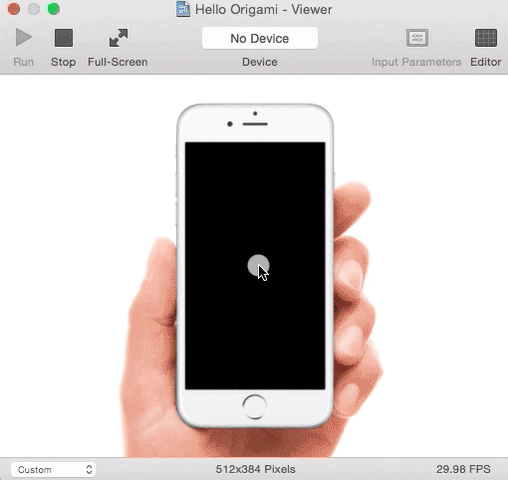Open the No Device selector

(260, 38)
